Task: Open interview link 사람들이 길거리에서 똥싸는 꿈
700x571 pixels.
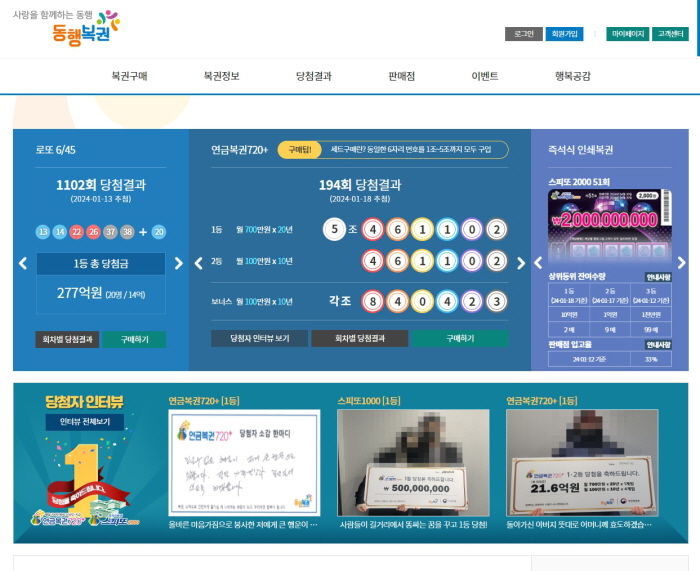Action: [413, 525]
